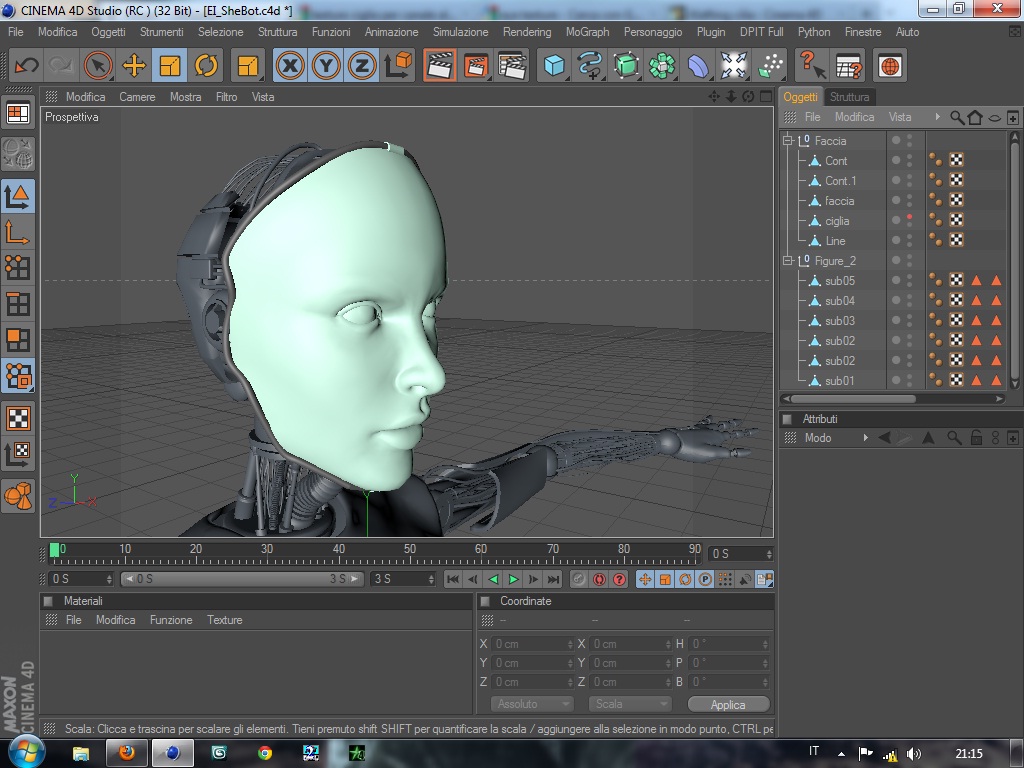The width and height of the screenshot is (1024, 768).
Task: Open the Scala dropdown in Coordinate panel
Action: (629, 704)
